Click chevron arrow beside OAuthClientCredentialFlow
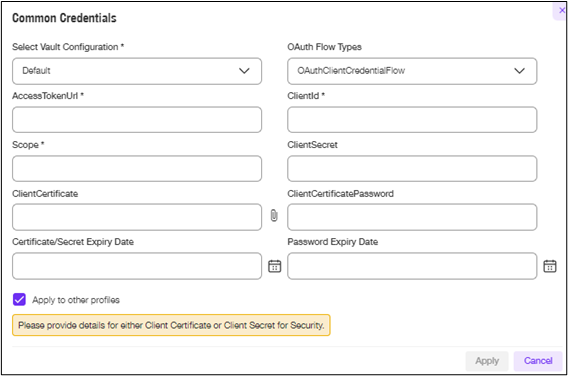The height and width of the screenshot is (376, 568). tap(519, 71)
